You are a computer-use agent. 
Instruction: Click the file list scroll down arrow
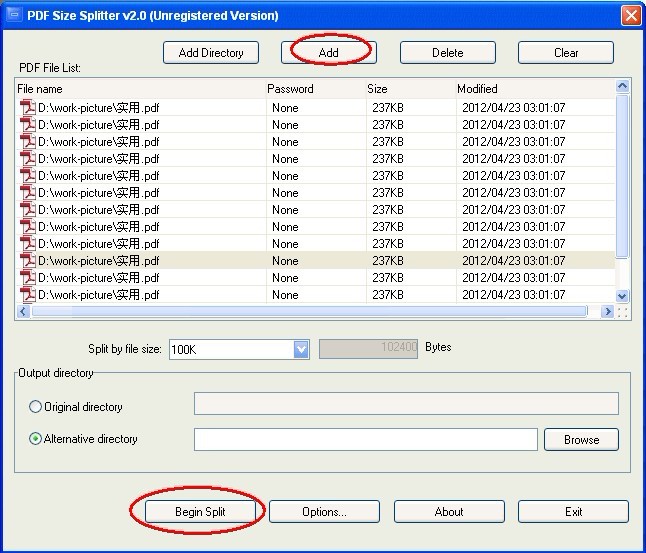[x=622, y=295]
